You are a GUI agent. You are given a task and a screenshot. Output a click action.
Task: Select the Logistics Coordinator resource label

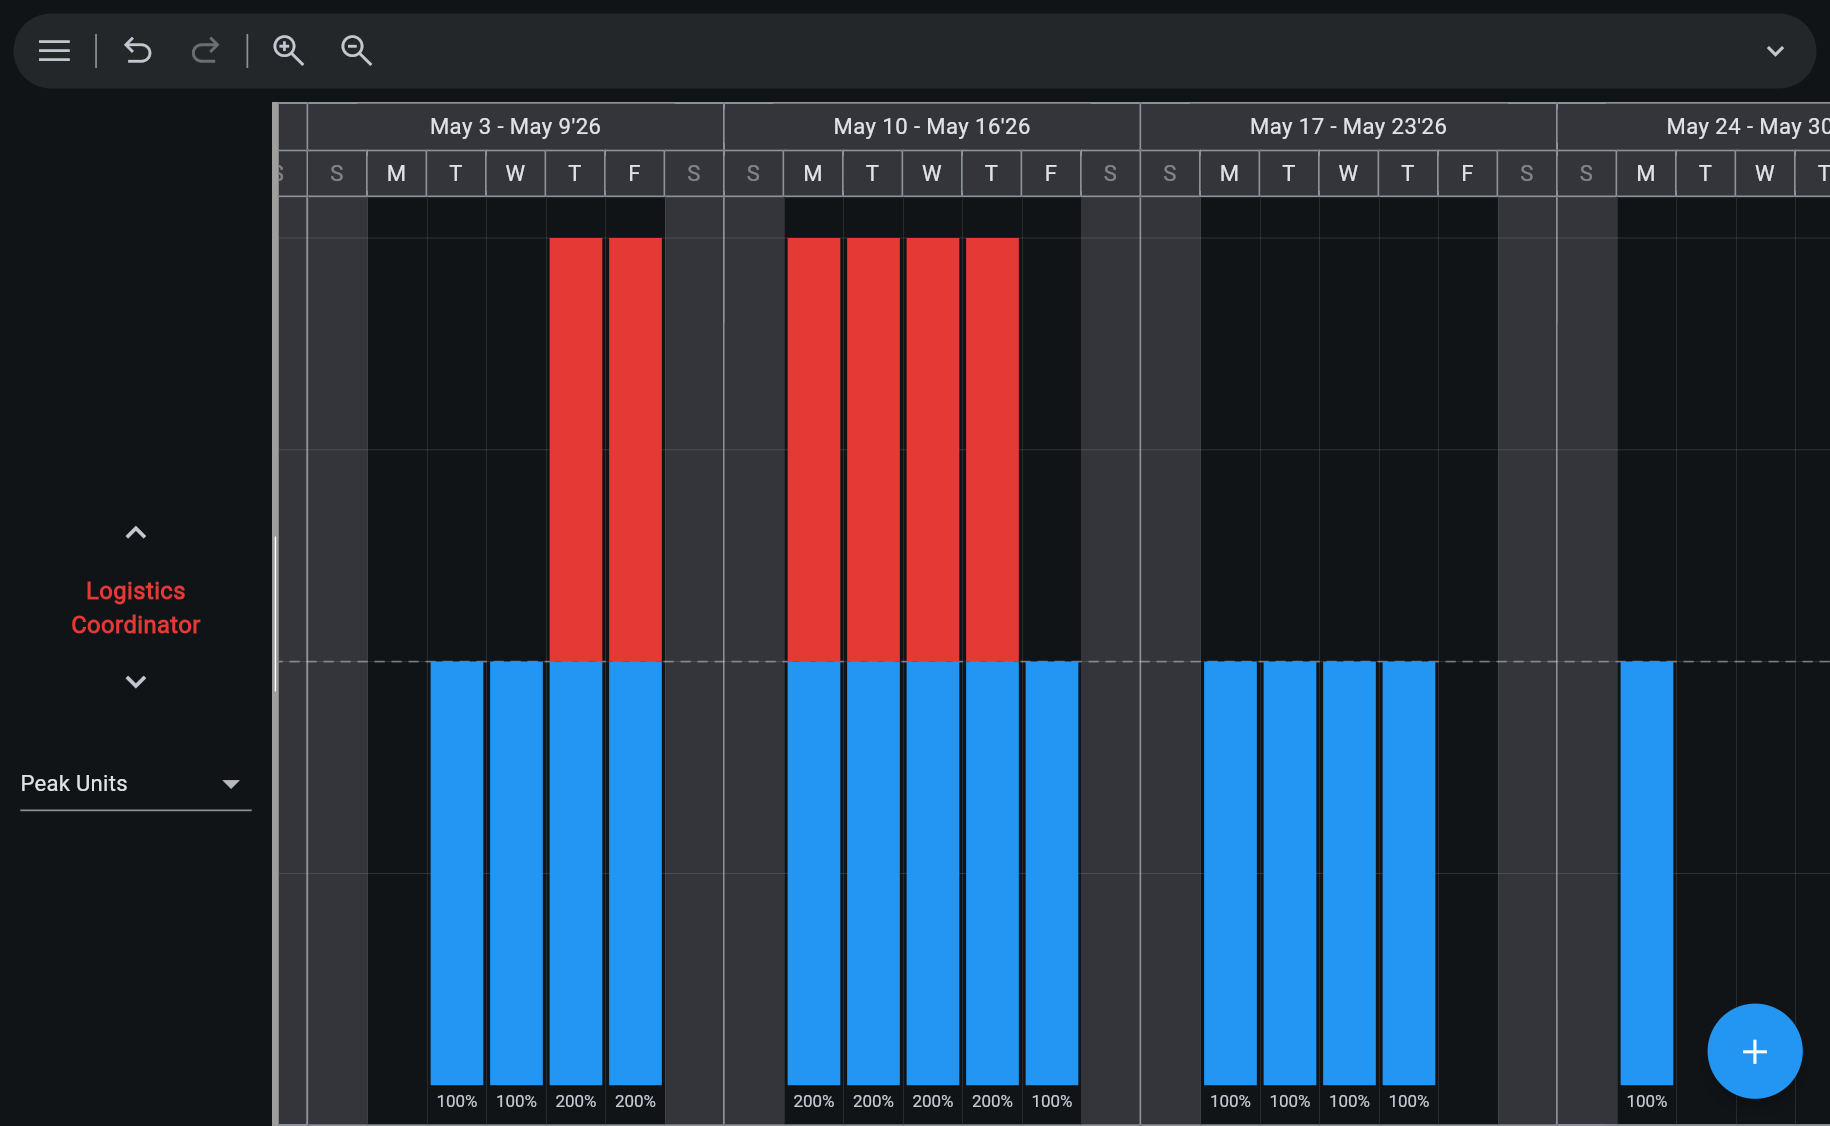click(x=135, y=607)
